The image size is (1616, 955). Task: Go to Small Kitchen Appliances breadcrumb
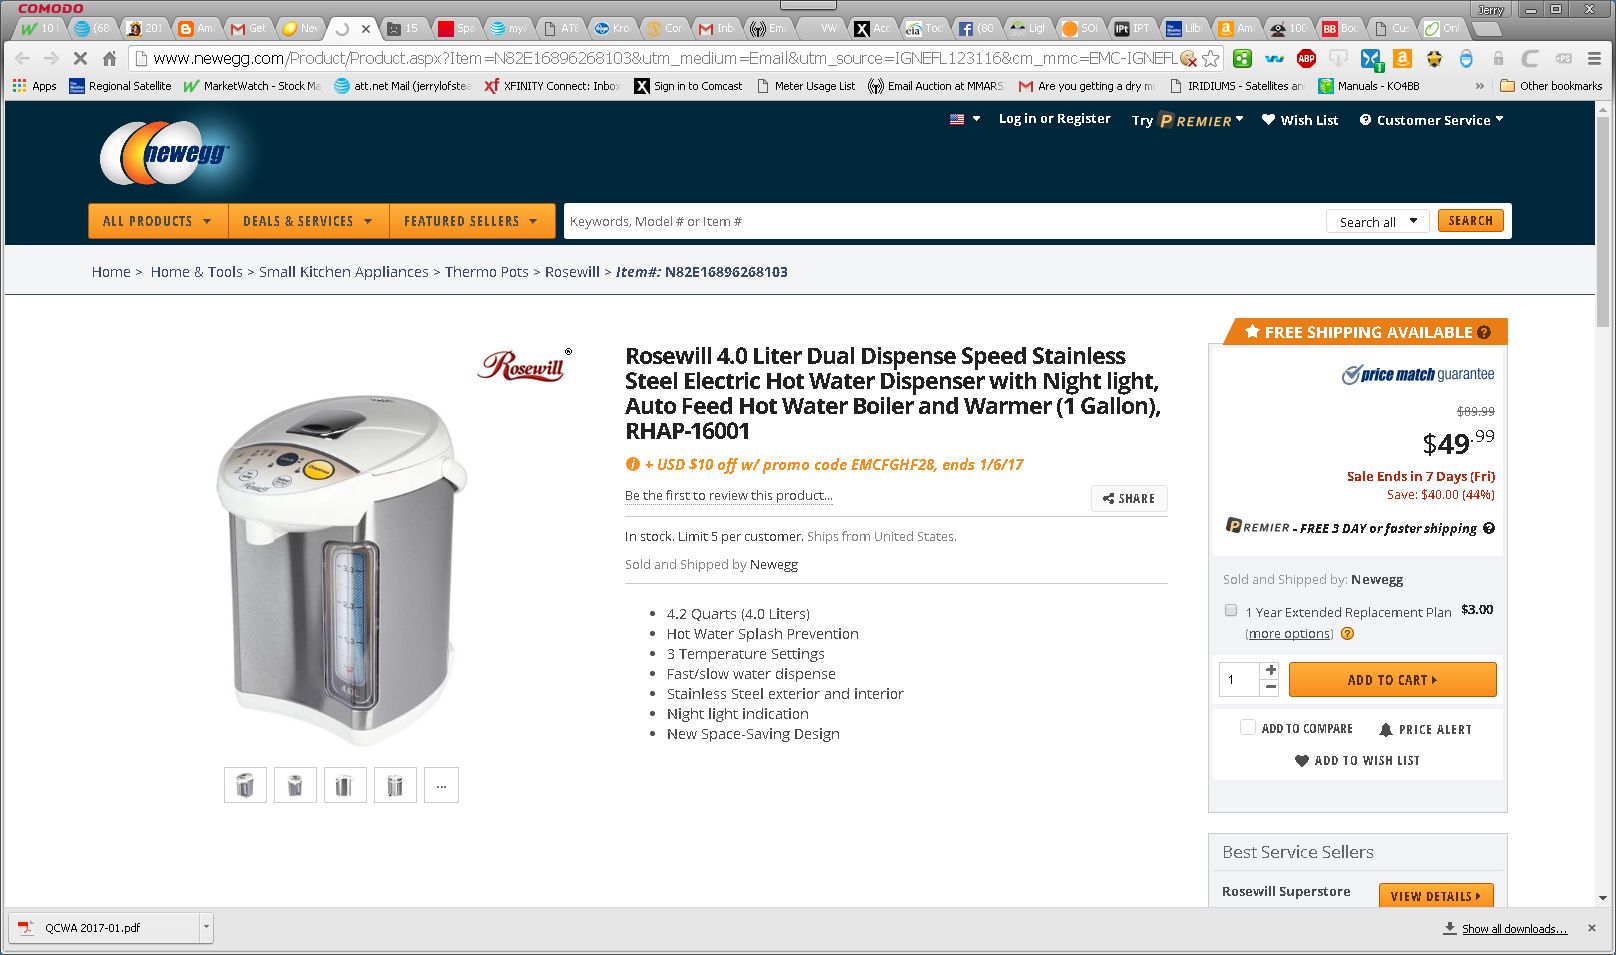343,272
